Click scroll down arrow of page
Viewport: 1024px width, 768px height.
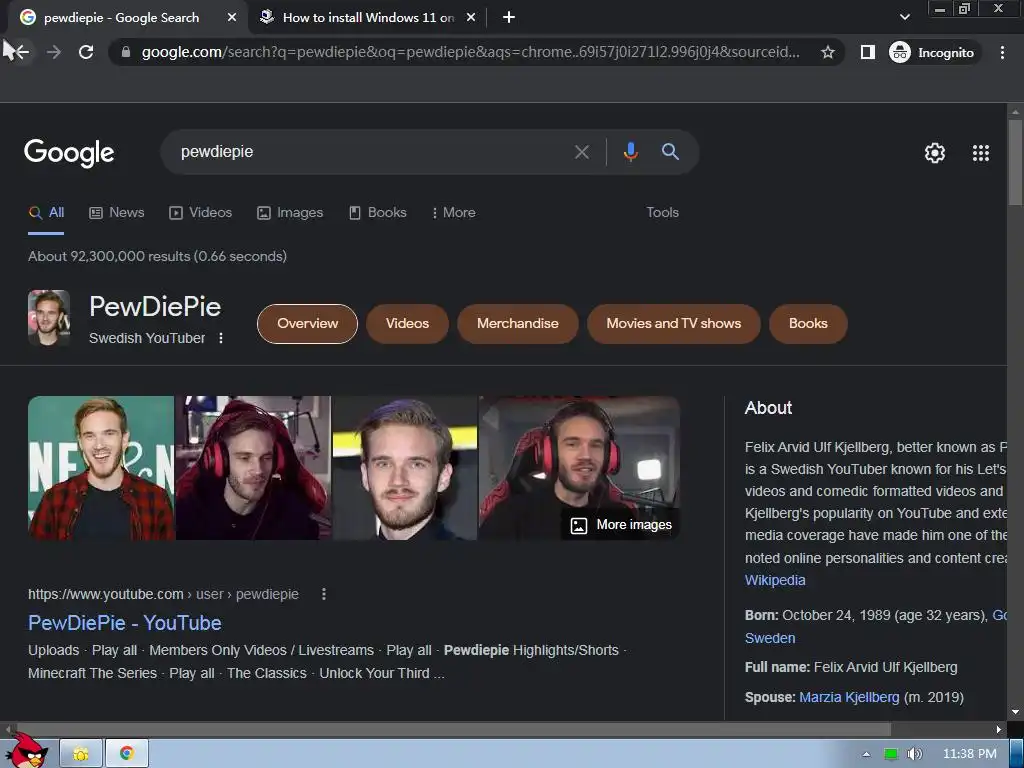[1015, 712]
